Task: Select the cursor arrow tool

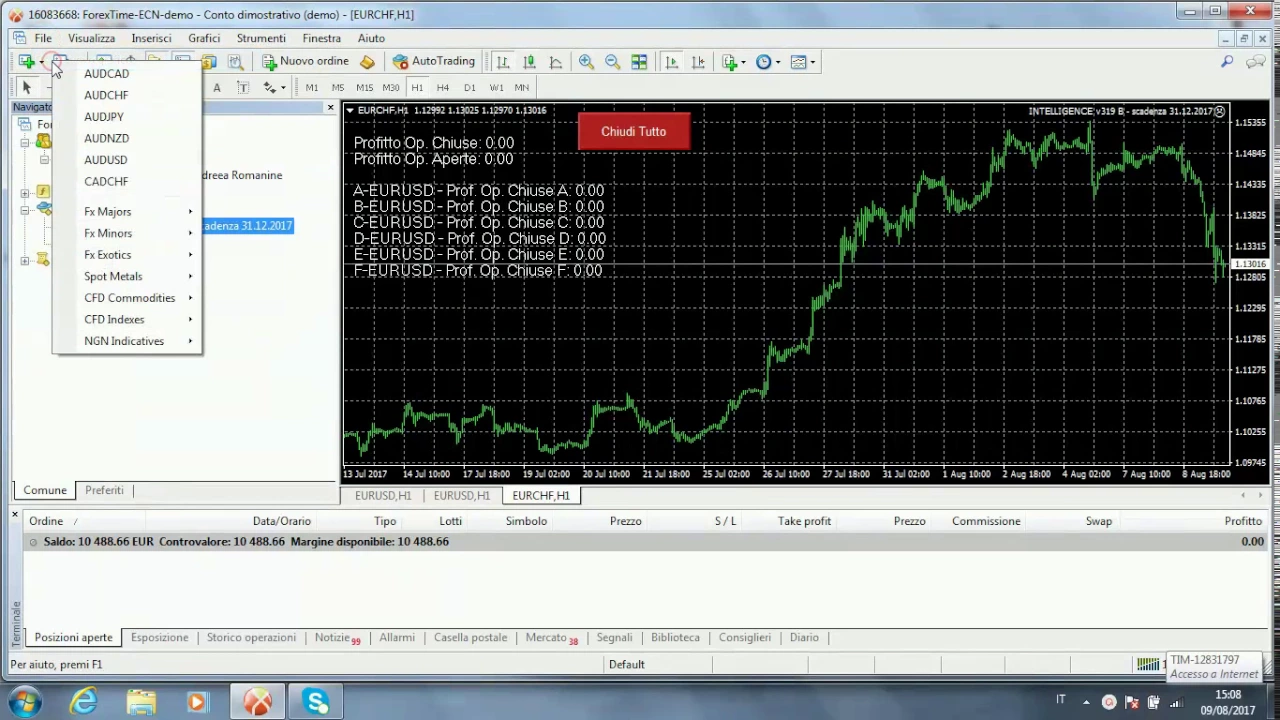Action: pyautogui.click(x=27, y=88)
